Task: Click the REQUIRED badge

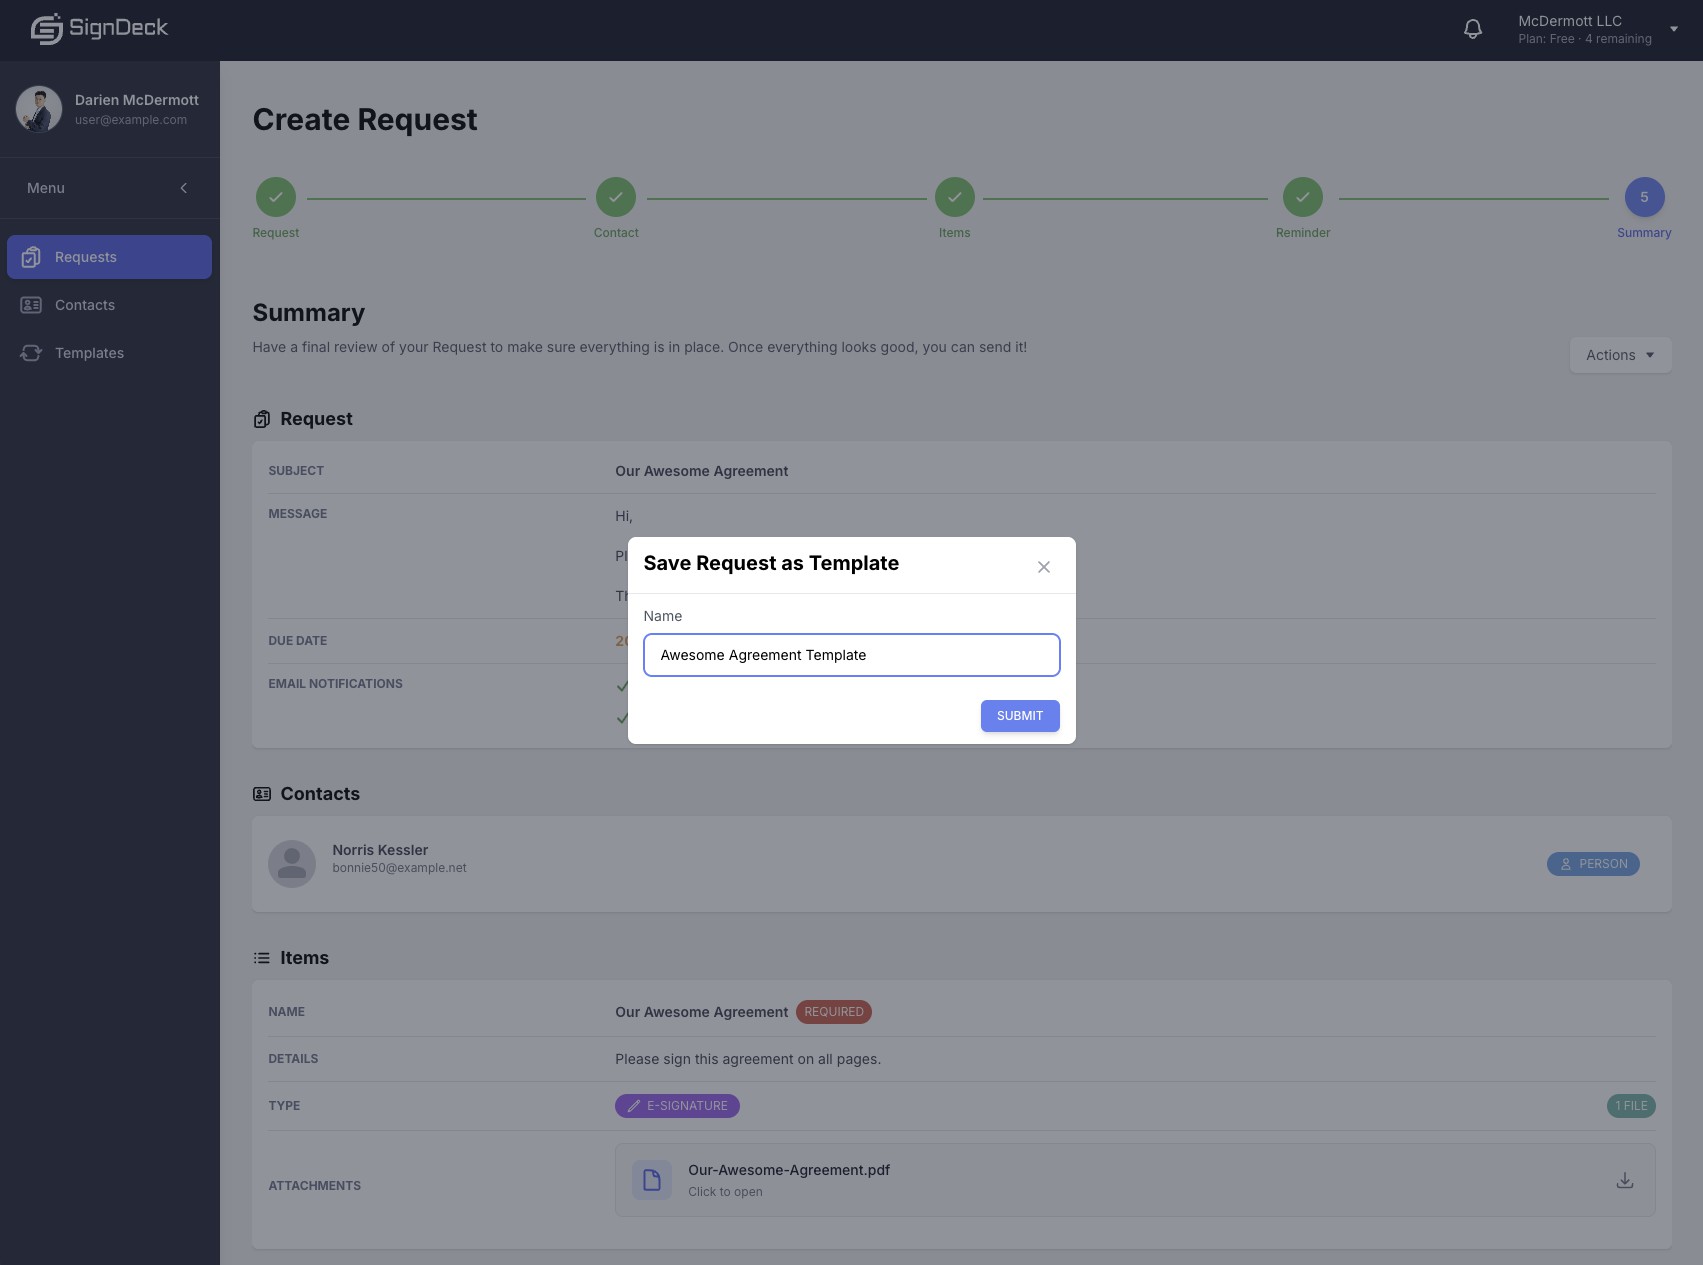Action: (834, 1012)
